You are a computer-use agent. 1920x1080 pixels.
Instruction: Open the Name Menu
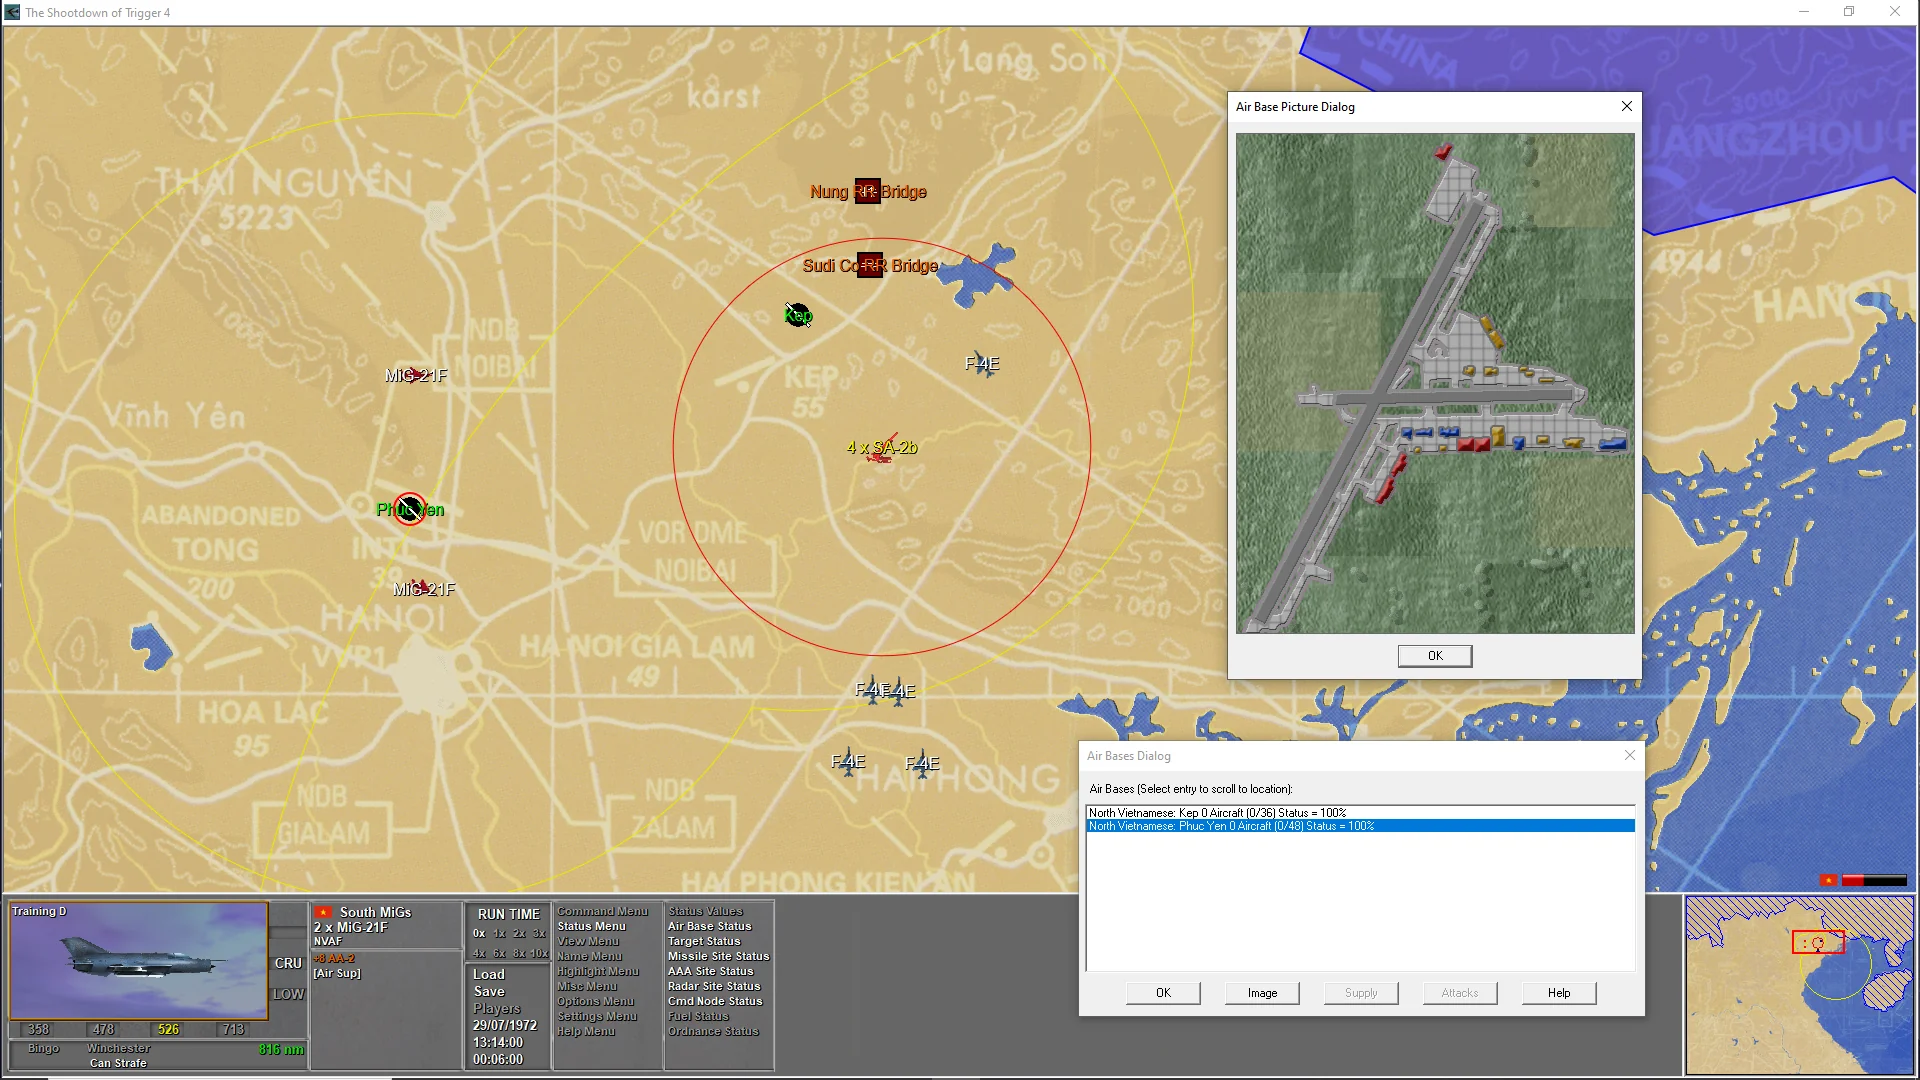coord(589,956)
